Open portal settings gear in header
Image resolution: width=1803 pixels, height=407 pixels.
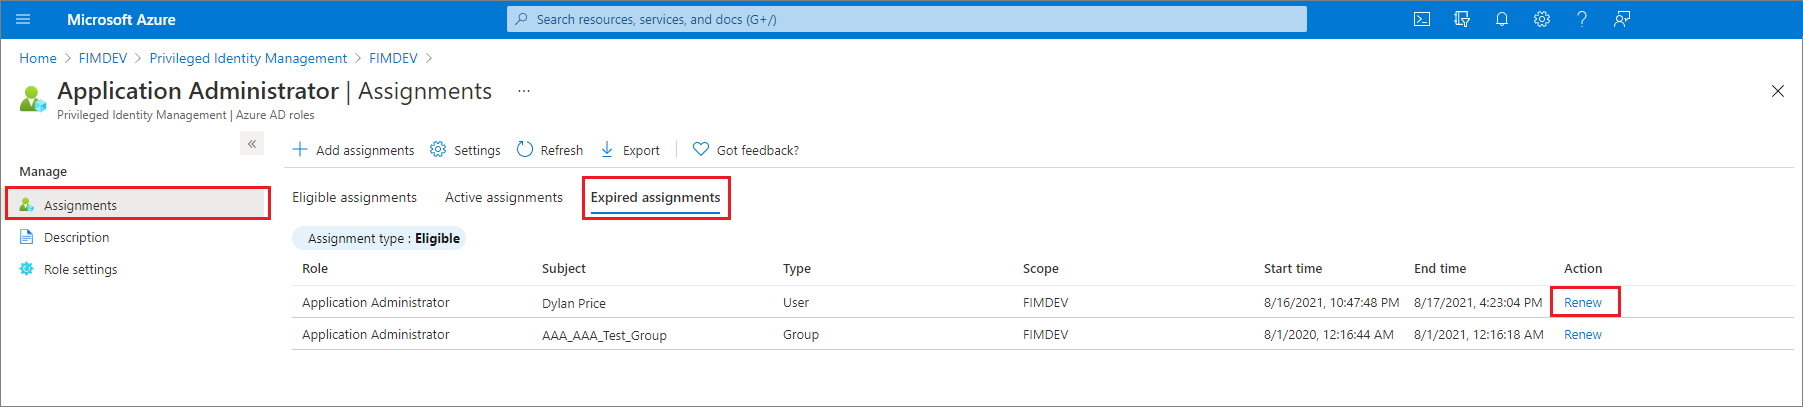pos(1542,19)
